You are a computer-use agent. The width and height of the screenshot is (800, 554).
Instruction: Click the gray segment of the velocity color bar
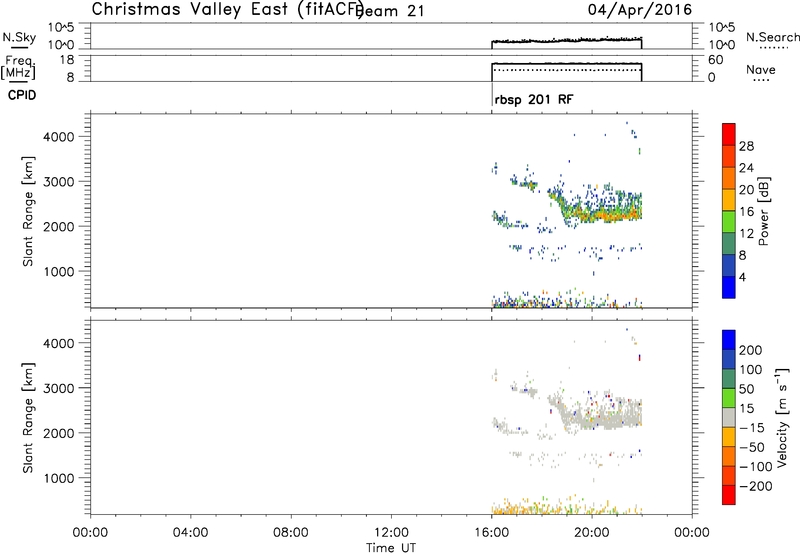pos(729,417)
